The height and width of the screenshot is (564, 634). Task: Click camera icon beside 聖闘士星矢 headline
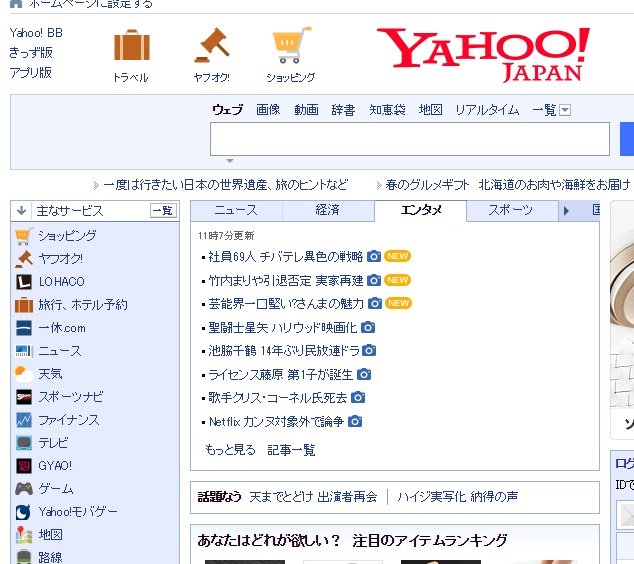click(368, 327)
